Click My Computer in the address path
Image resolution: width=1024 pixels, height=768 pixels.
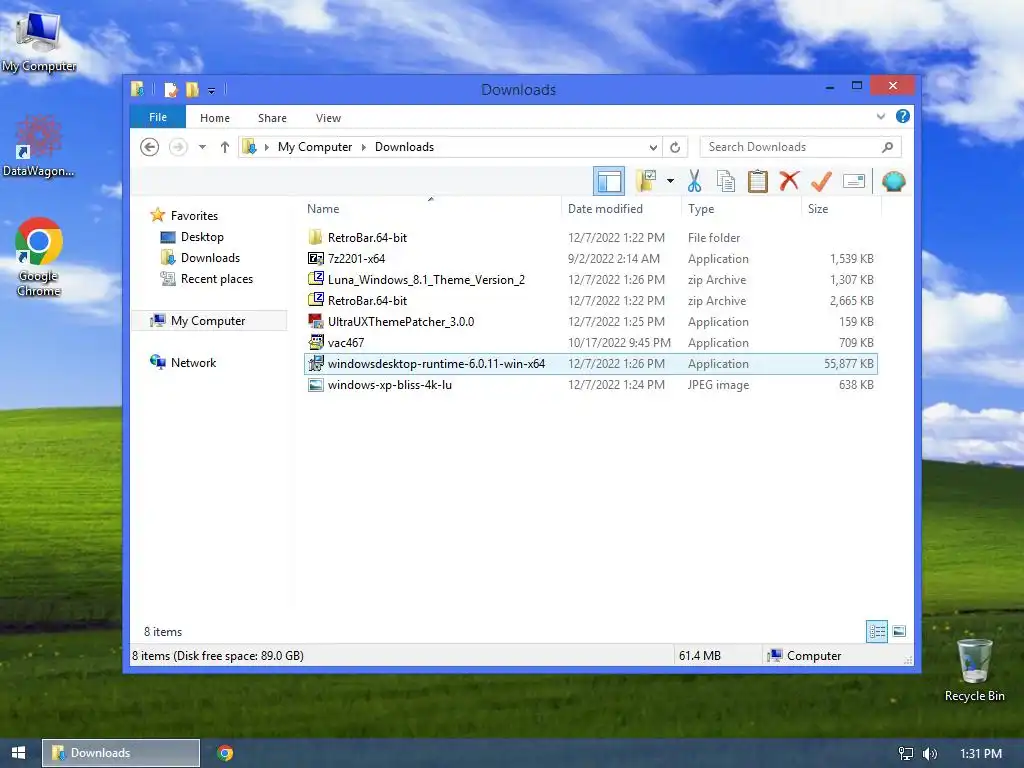coord(315,147)
